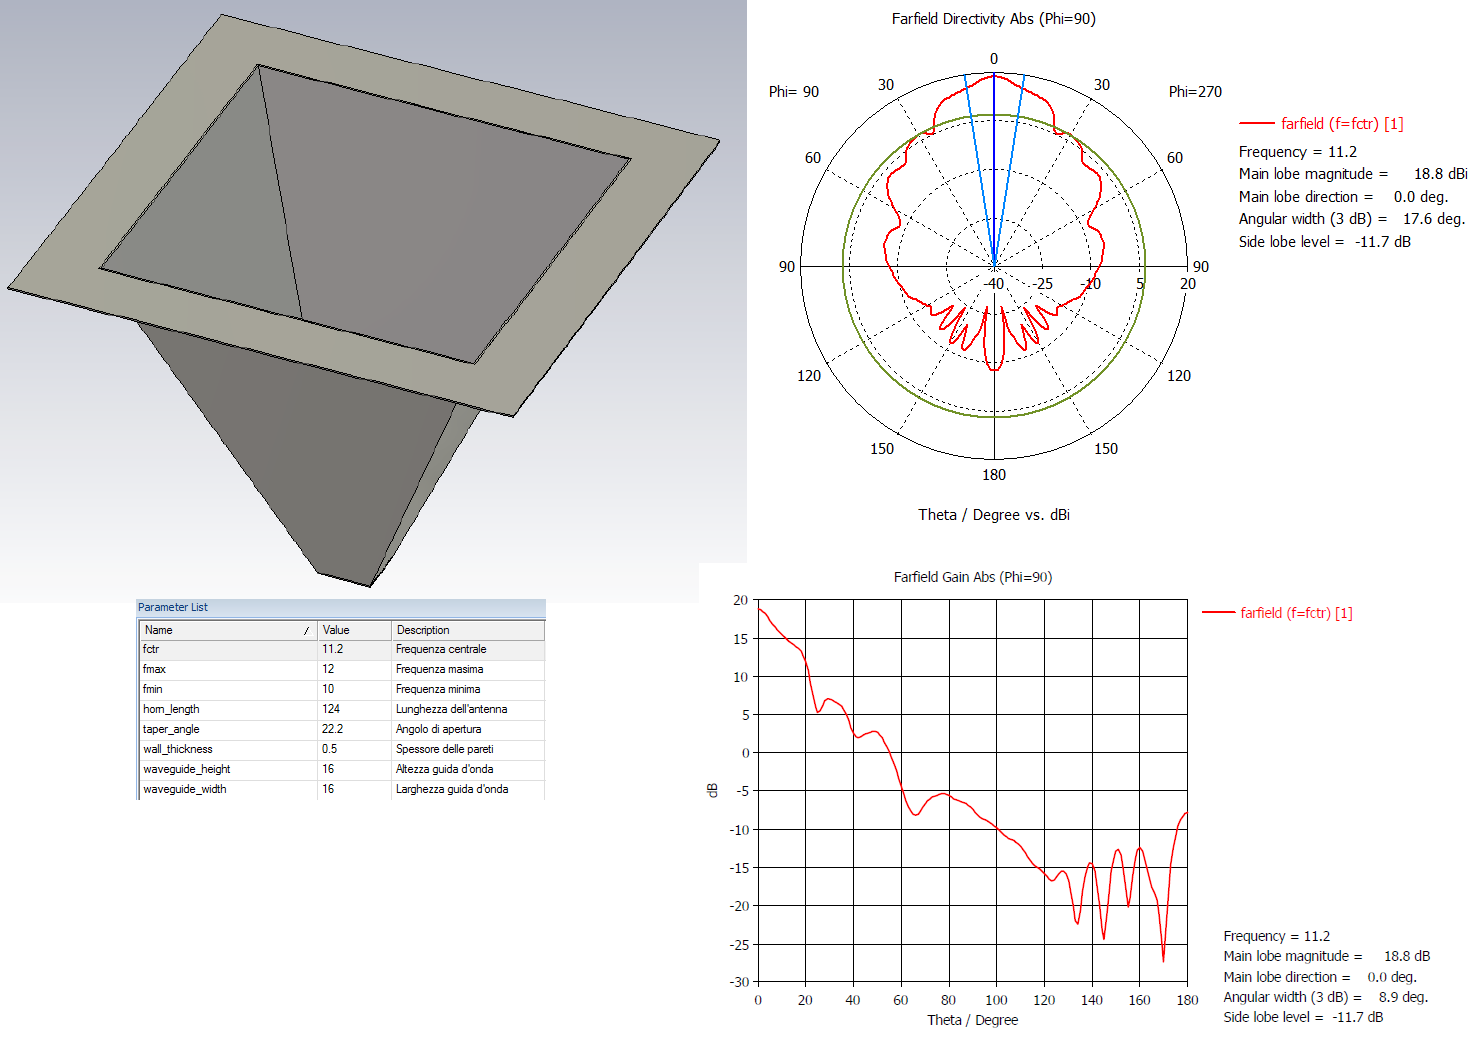Screen dimensions: 1475x1061
Task: Click 'Main lobe magnitude = 18.8 dBi' text
Action: [1353, 174]
